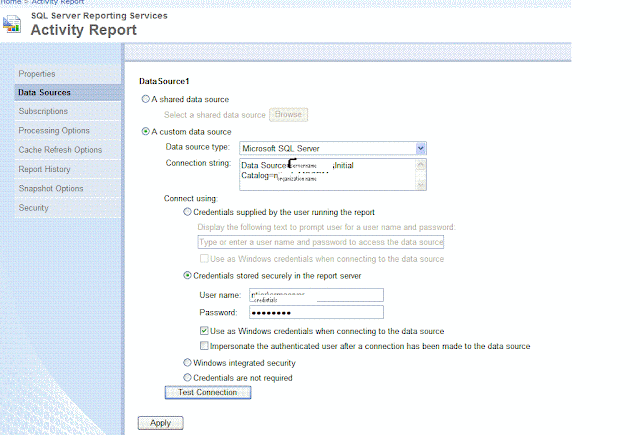Select Windows integrated security option
The height and width of the screenshot is (435, 640).
187,362
